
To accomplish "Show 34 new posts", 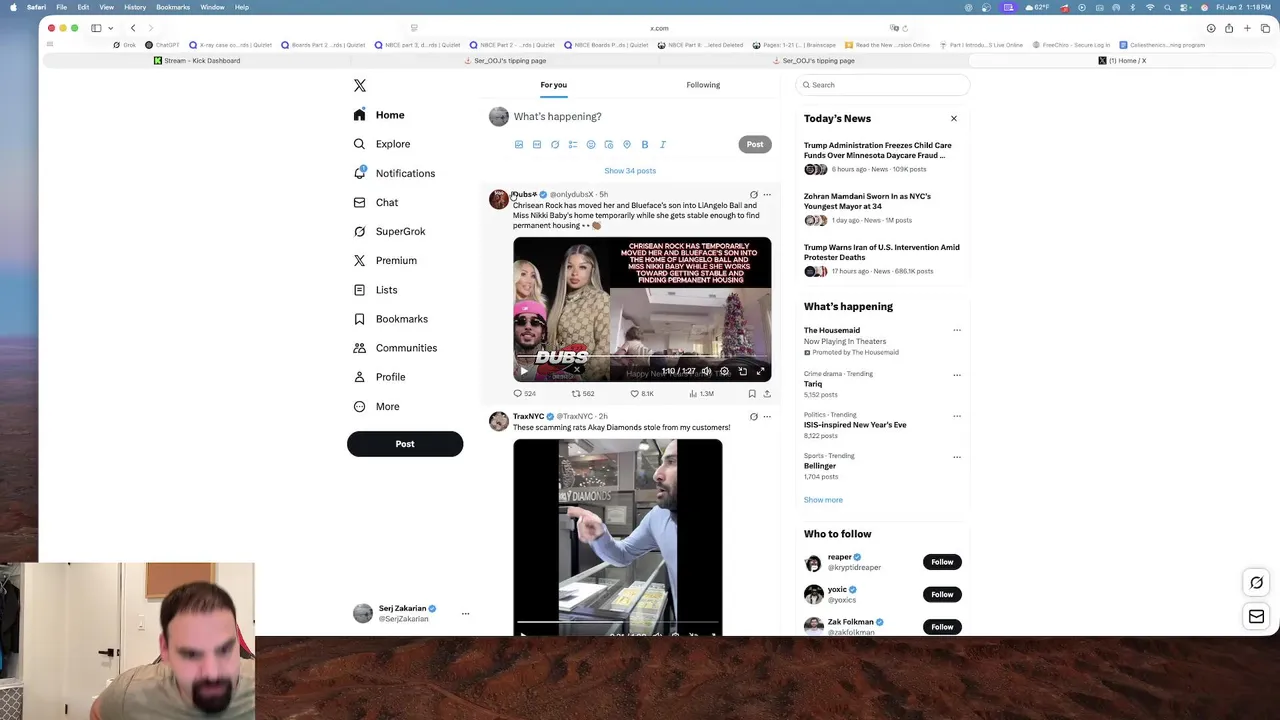I will coord(630,171).
